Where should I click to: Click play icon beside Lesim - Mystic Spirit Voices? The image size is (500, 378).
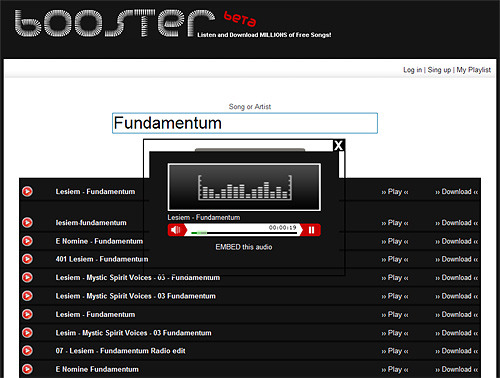point(27,333)
